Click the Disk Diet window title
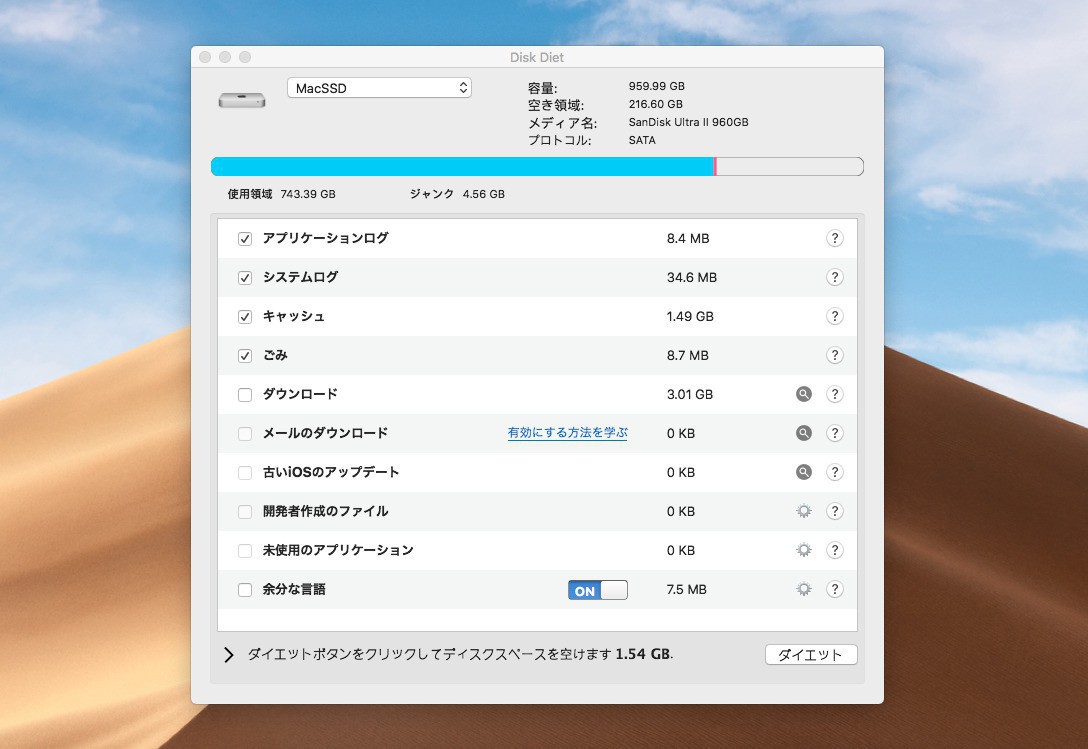Image resolution: width=1088 pixels, height=749 pixels. pos(537,57)
